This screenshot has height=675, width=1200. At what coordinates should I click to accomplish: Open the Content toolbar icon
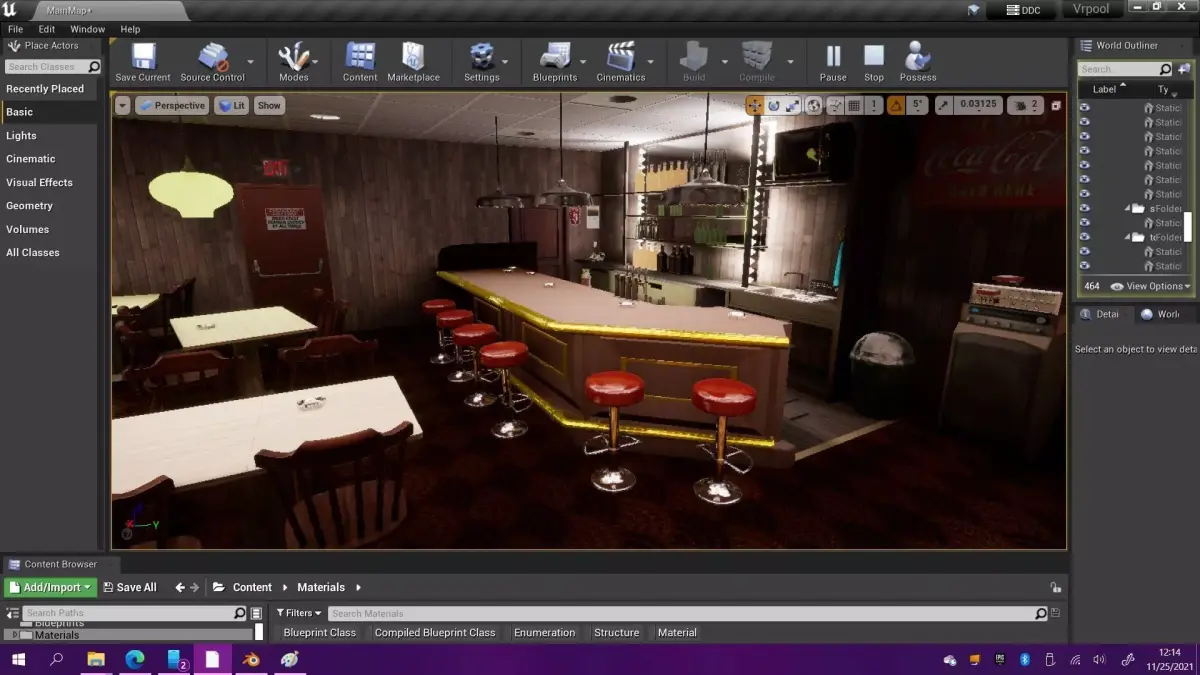point(360,61)
